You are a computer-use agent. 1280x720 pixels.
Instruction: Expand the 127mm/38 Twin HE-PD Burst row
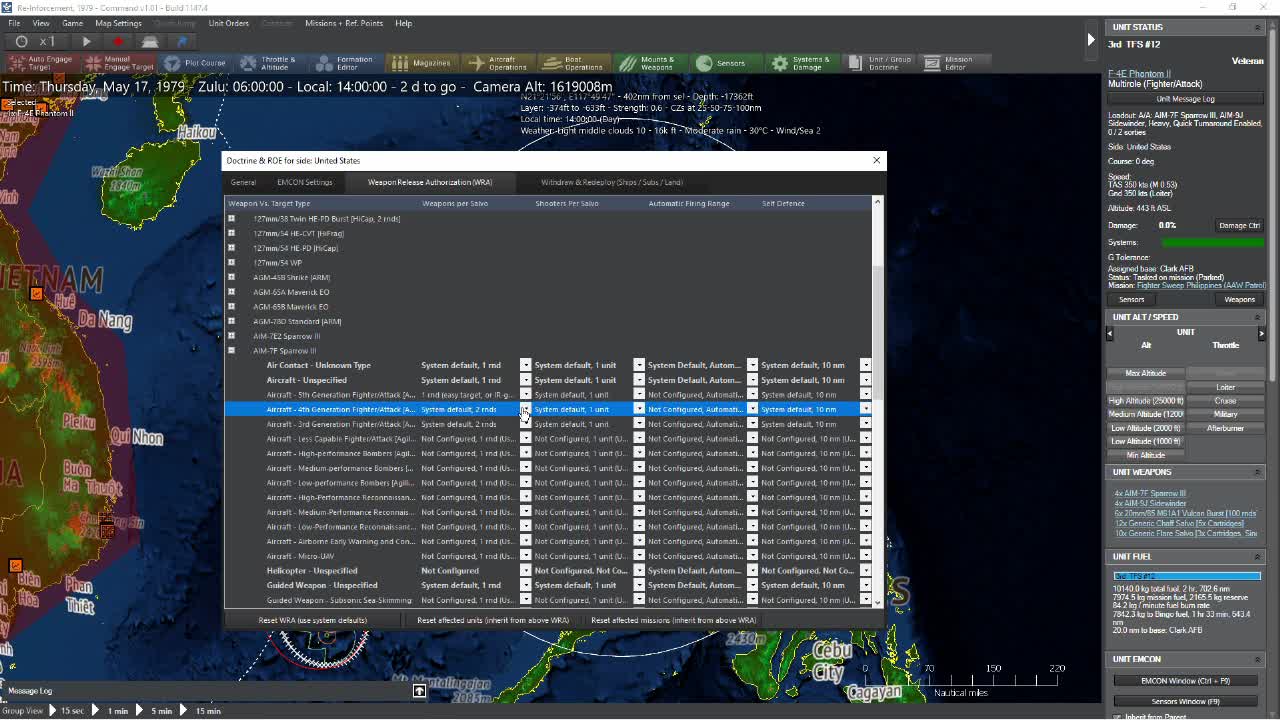pyautogui.click(x=231, y=218)
